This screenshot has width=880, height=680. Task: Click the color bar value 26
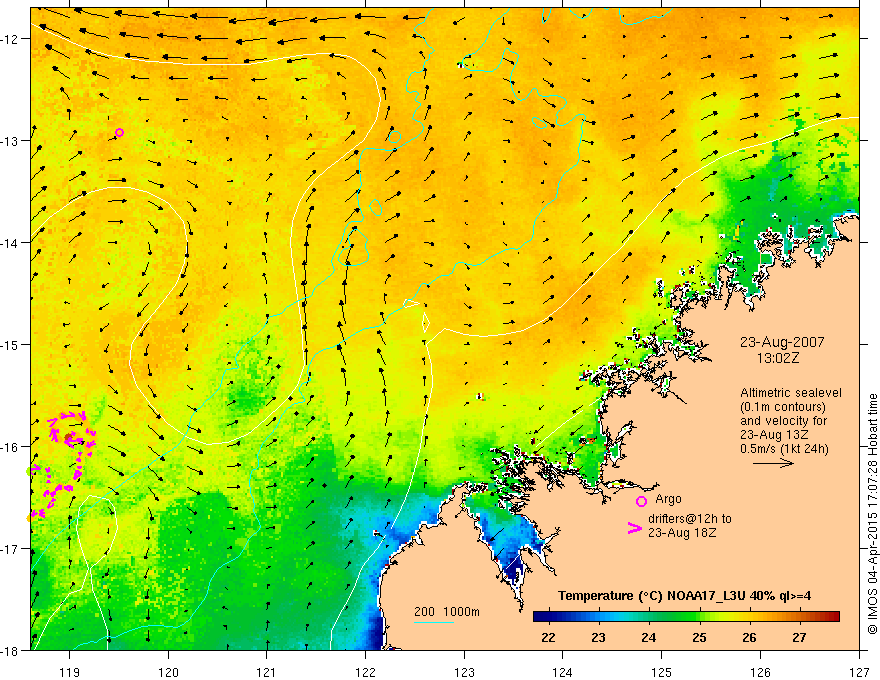pos(749,637)
